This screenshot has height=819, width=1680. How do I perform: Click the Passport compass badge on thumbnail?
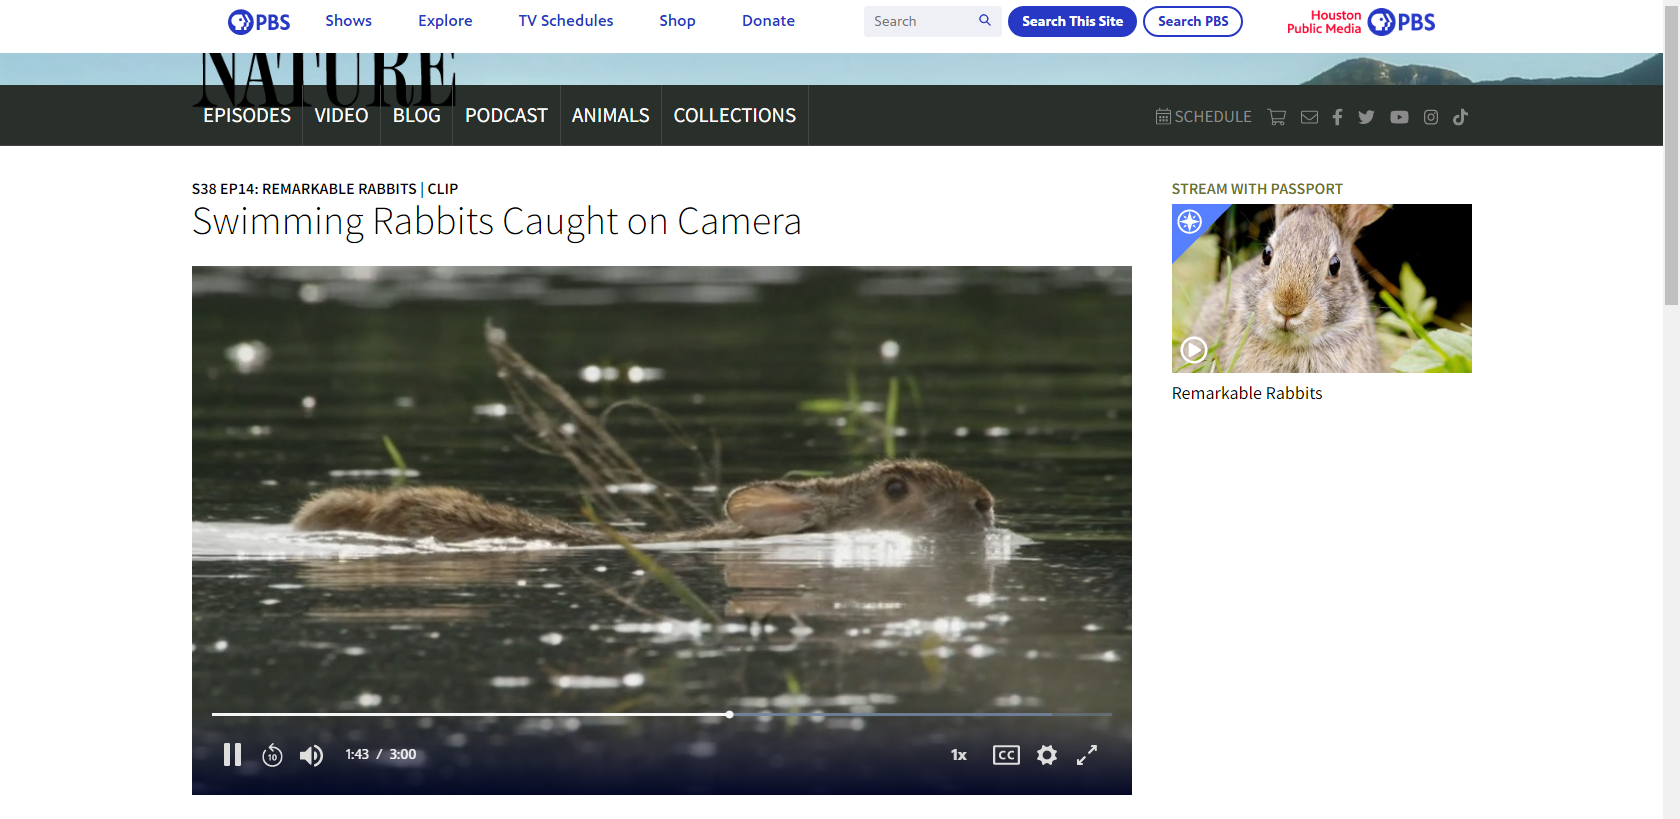[1190, 222]
